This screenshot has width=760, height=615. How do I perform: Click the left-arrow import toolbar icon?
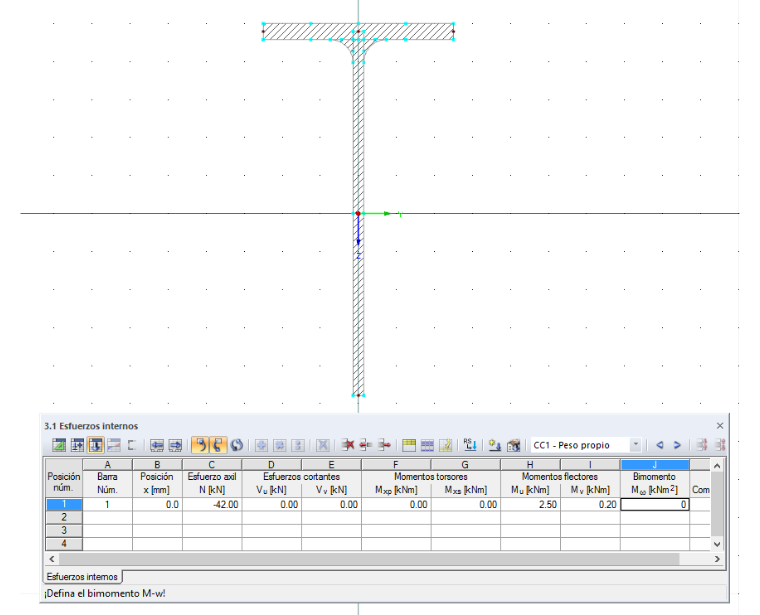click(x=157, y=445)
